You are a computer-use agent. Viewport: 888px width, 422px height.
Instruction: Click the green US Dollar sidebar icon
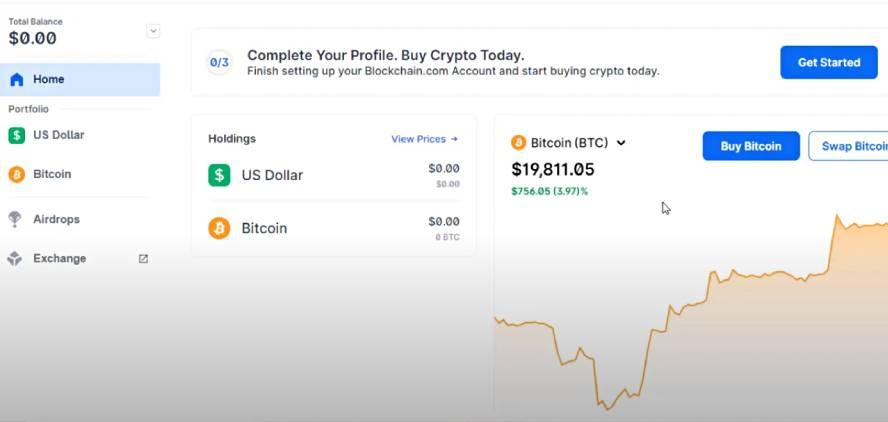16,135
